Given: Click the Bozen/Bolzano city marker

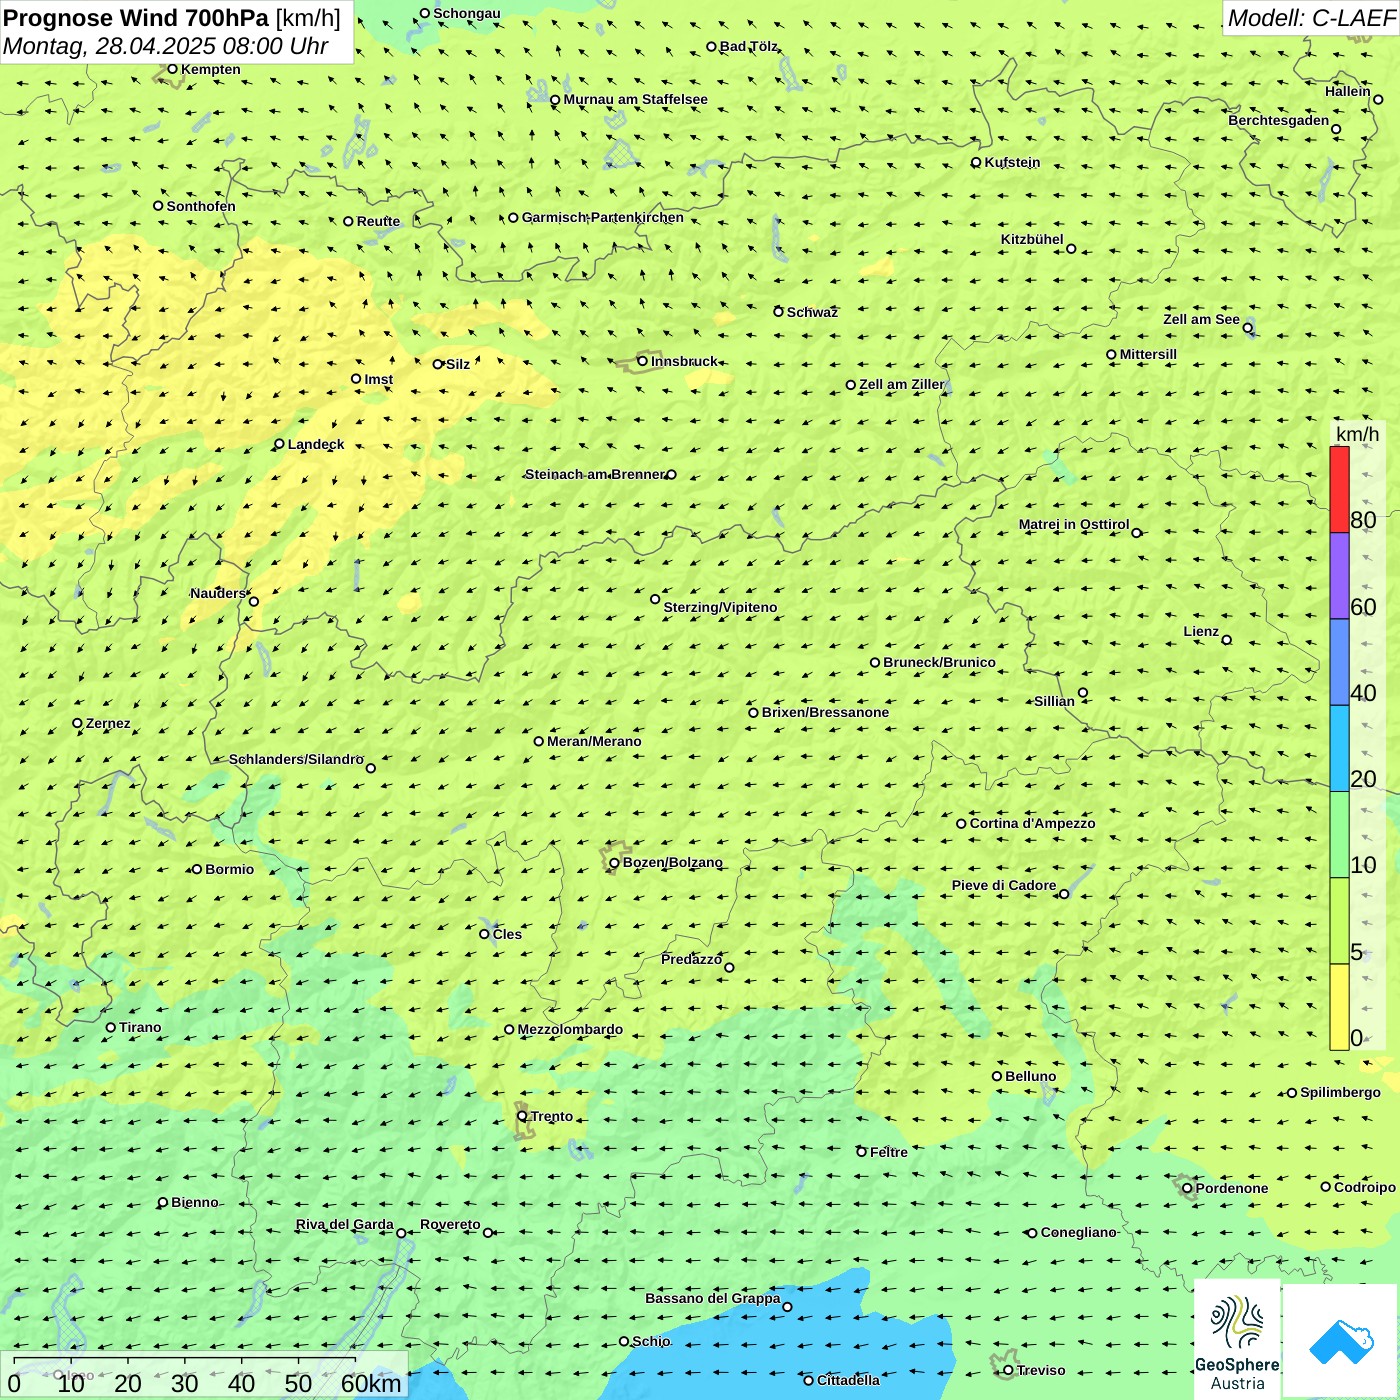Looking at the screenshot, I should (x=615, y=862).
